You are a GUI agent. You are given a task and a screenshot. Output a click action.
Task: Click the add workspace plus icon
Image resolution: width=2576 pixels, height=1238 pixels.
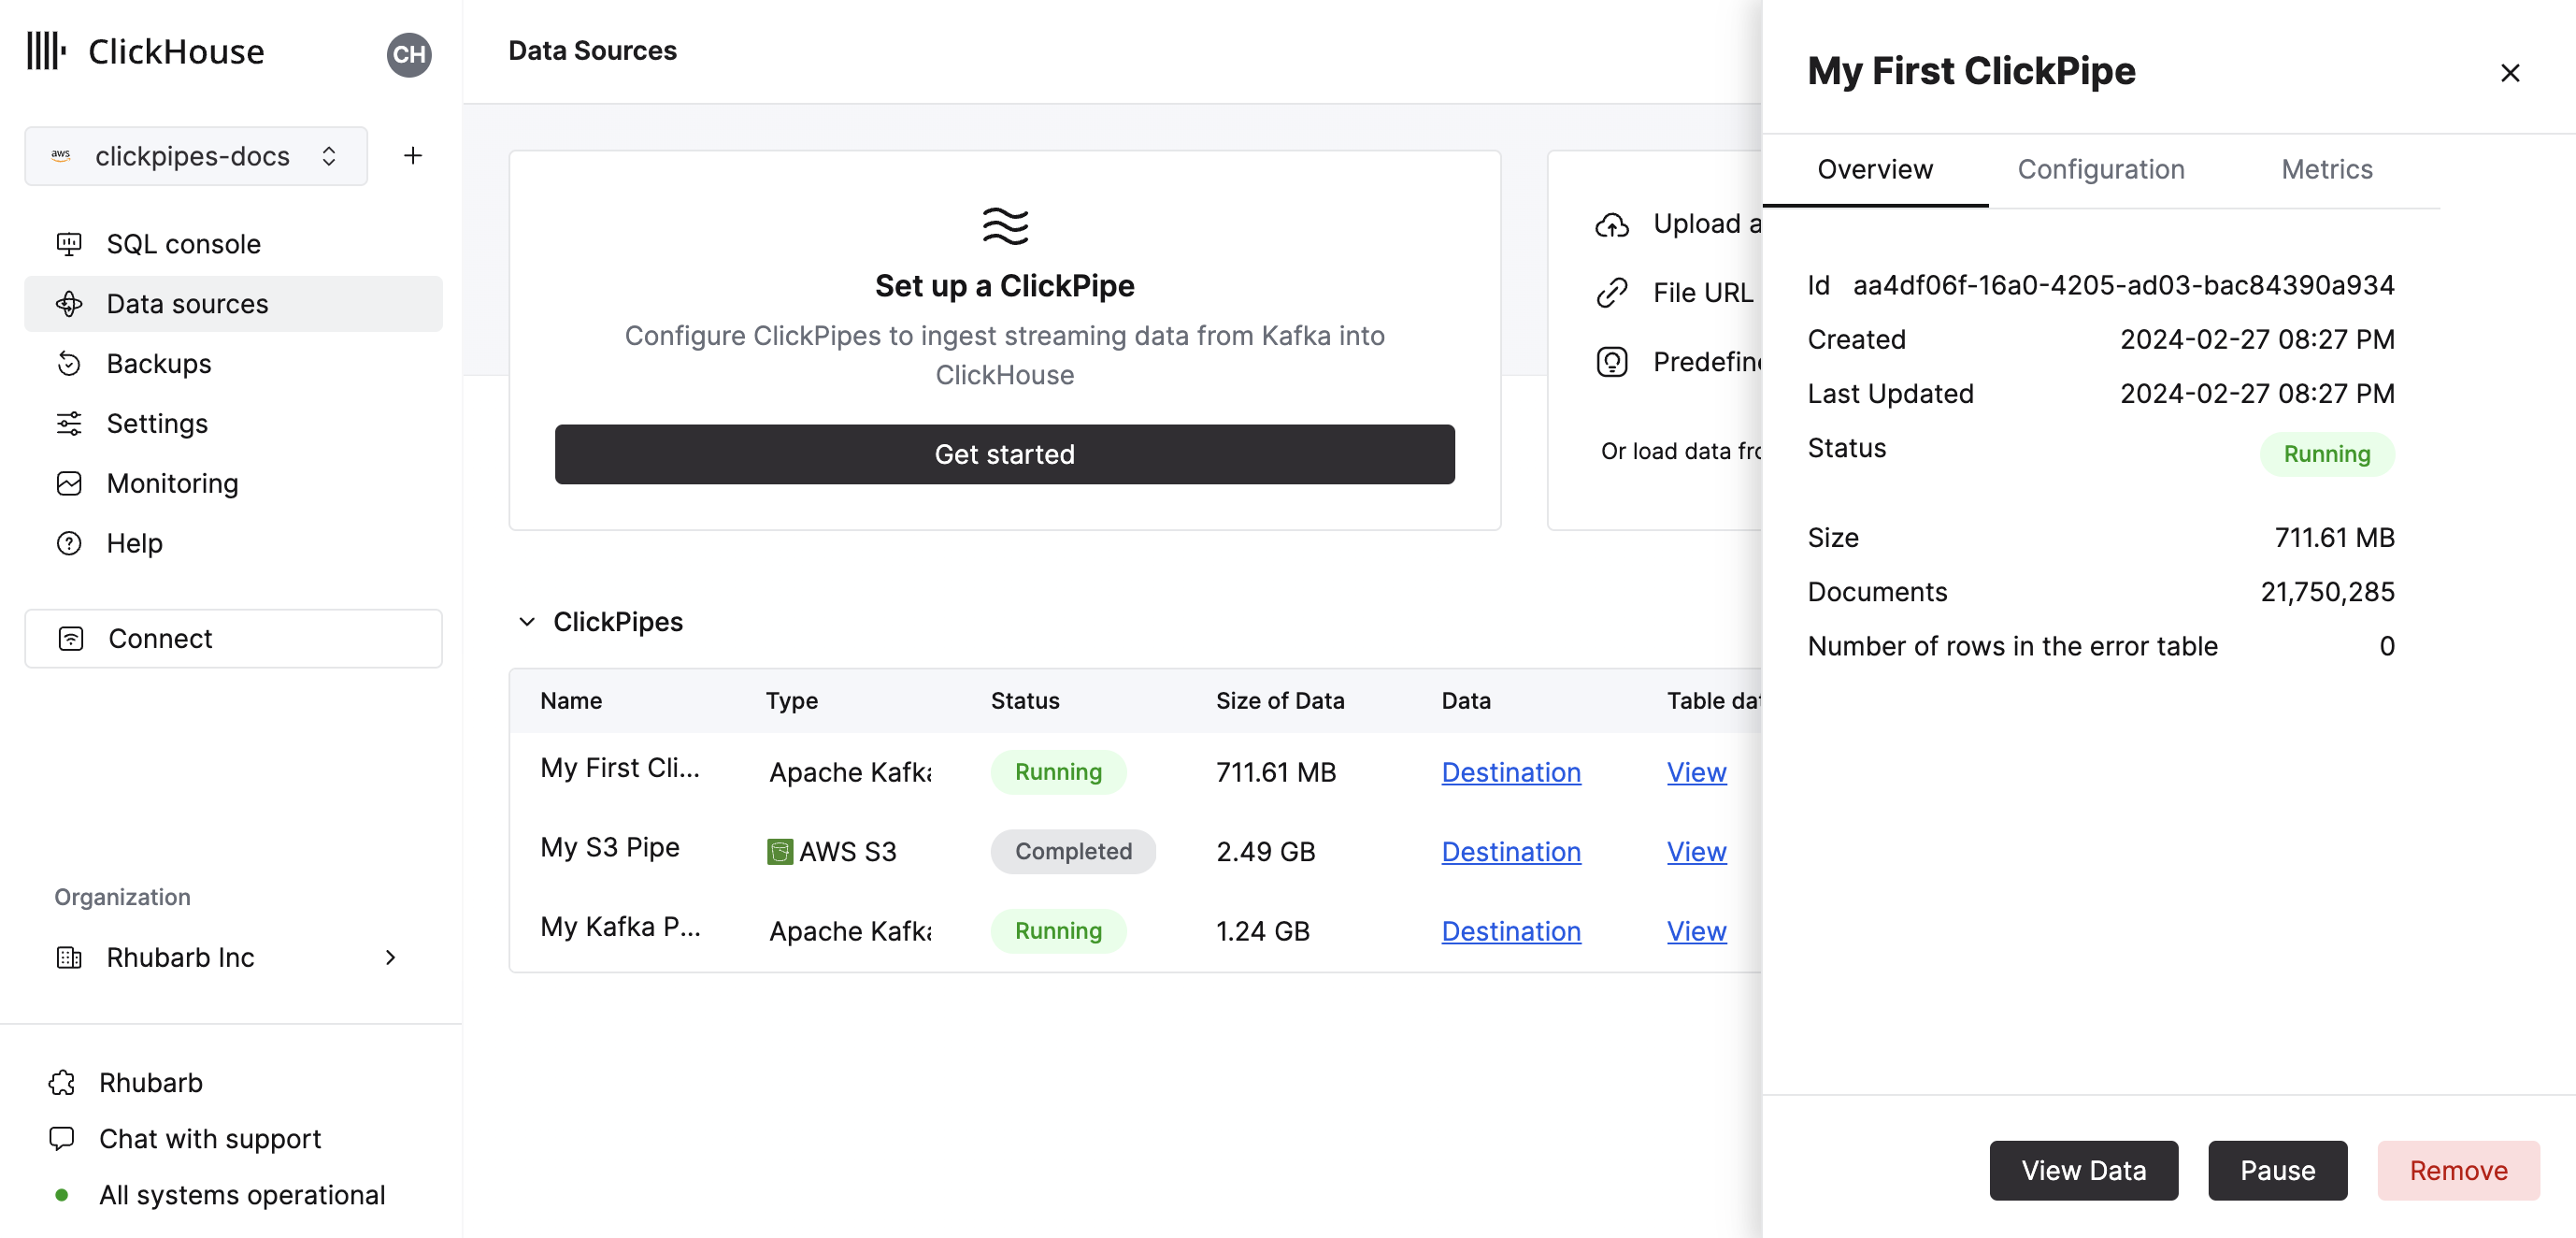tap(412, 156)
